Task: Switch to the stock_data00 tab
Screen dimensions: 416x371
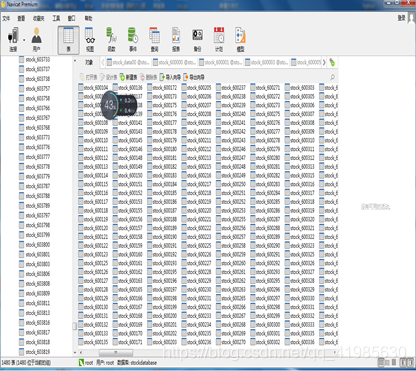Action: click(128, 62)
